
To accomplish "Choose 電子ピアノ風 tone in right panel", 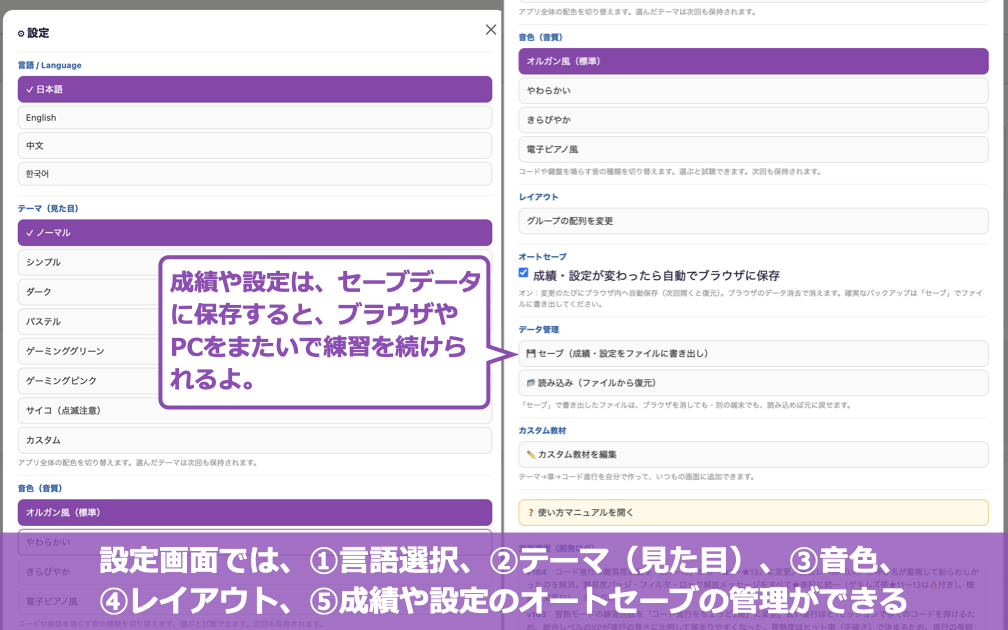I will 753,149.
